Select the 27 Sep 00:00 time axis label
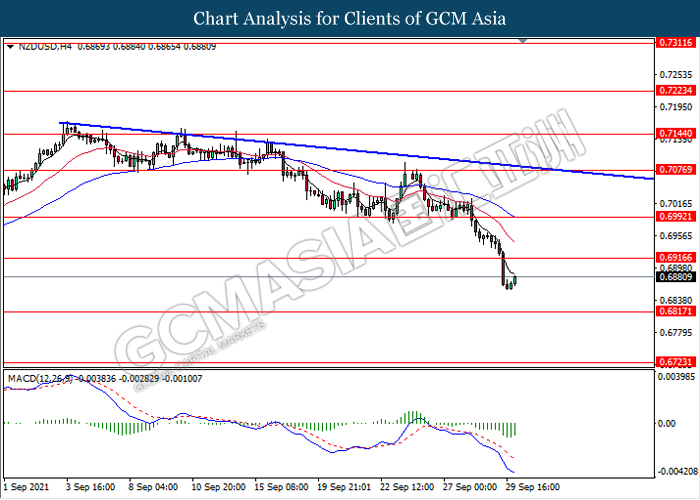The height and width of the screenshot is (500, 700). point(470,487)
